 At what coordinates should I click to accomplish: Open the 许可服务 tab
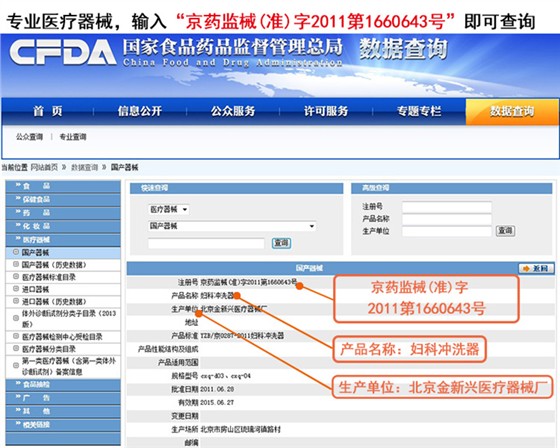tap(326, 111)
